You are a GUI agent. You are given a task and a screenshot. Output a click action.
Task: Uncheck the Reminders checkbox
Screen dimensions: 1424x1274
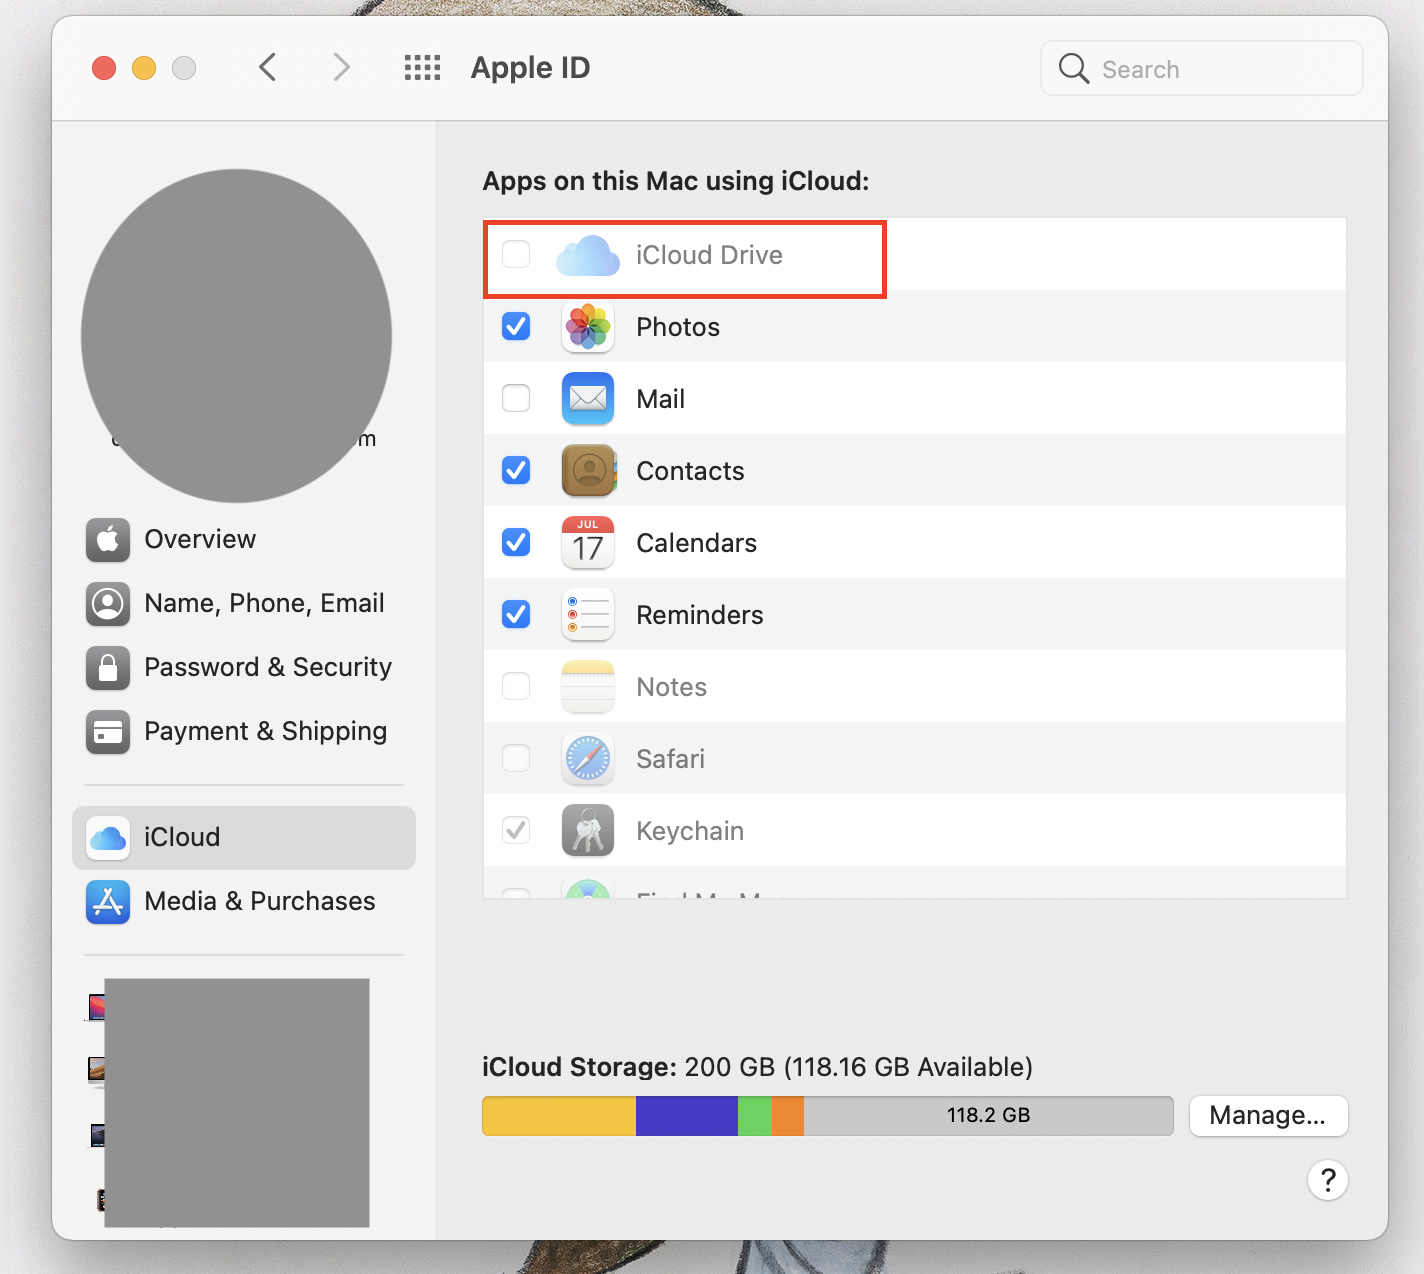(x=516, y=615)
